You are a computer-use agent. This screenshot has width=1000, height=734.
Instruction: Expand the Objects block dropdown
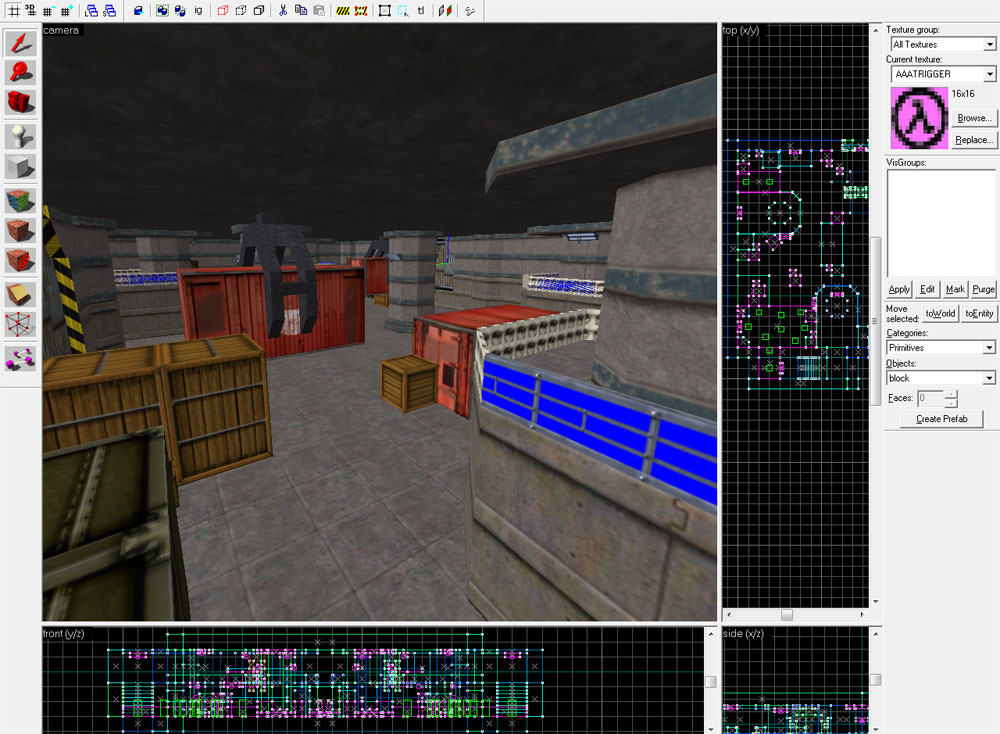(989, 378)
